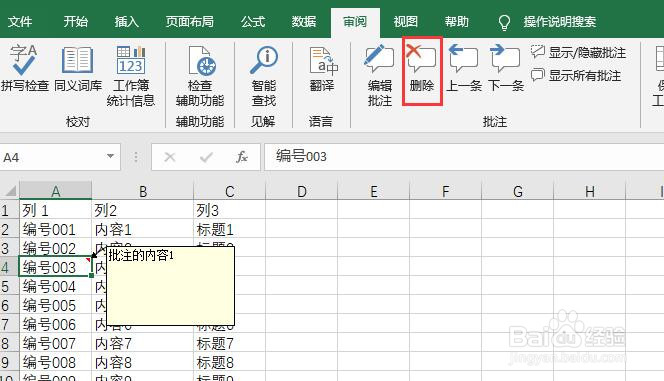This screenshot has width=664, height=381.
Task: Click cell 编号004
Action: (55, 286)
